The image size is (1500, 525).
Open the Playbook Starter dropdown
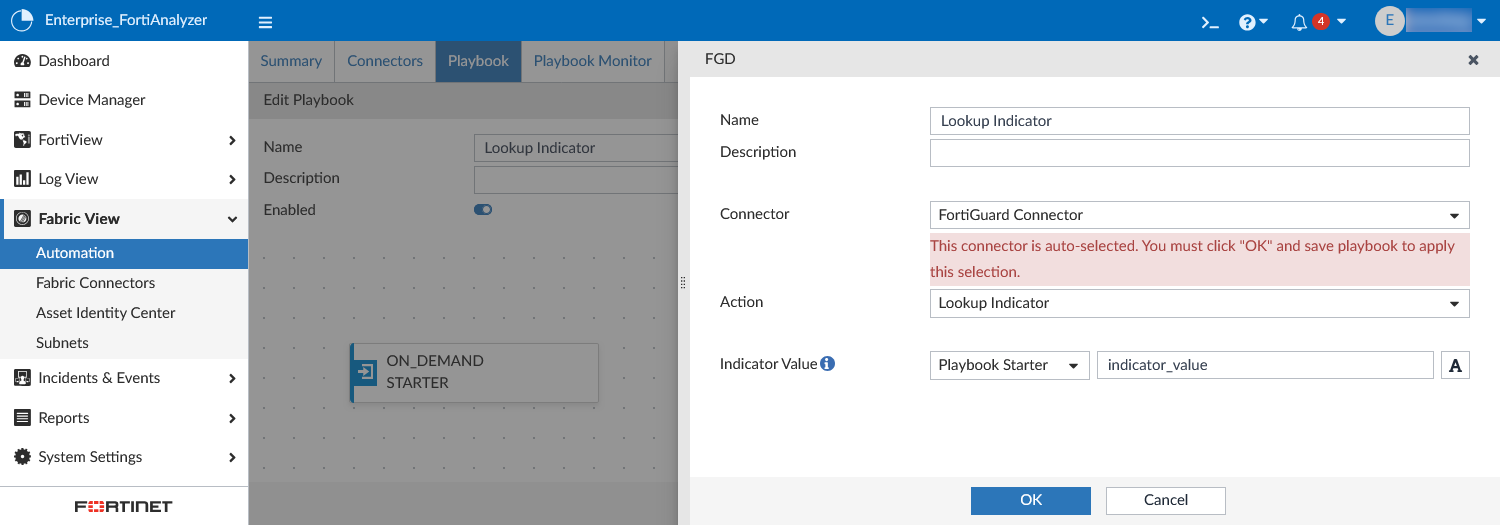[x=1009, y=365]
